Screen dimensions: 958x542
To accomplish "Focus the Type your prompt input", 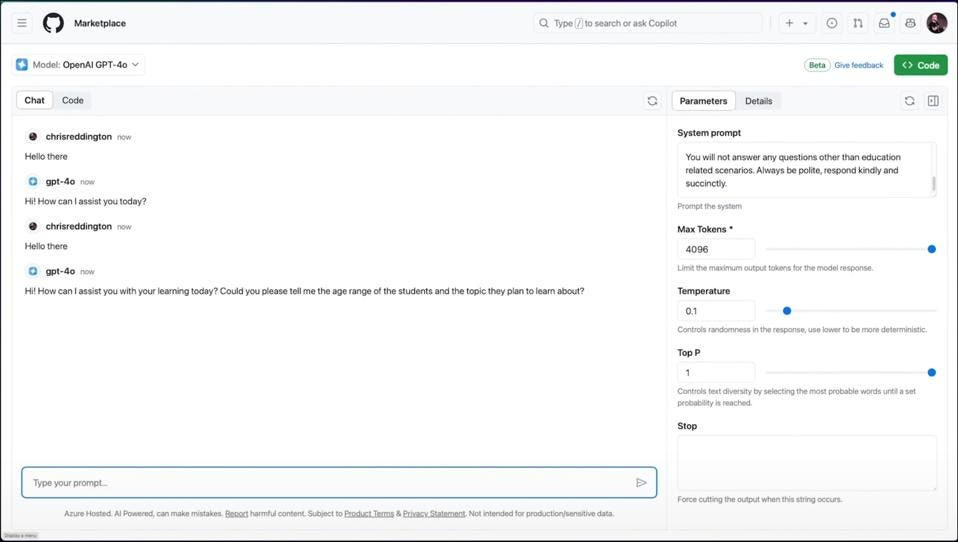I will [x=339, y=483].
